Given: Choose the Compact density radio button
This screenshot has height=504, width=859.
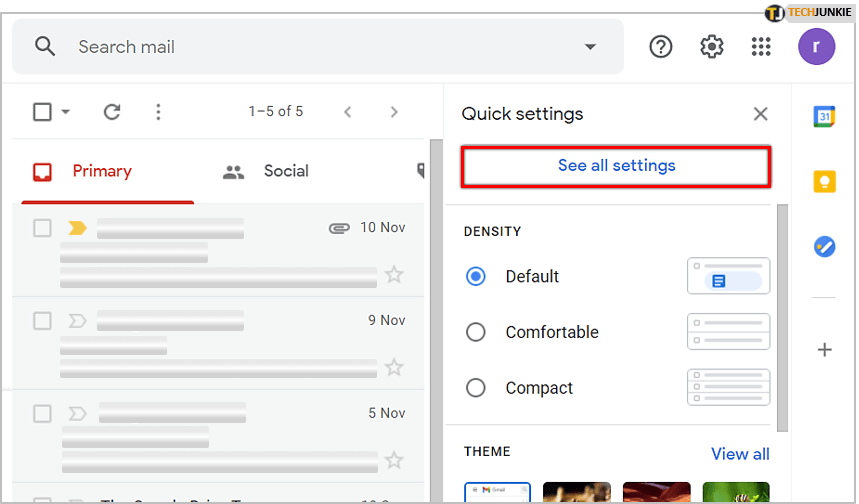Looking at the screenshot, I should pos(476,388).
